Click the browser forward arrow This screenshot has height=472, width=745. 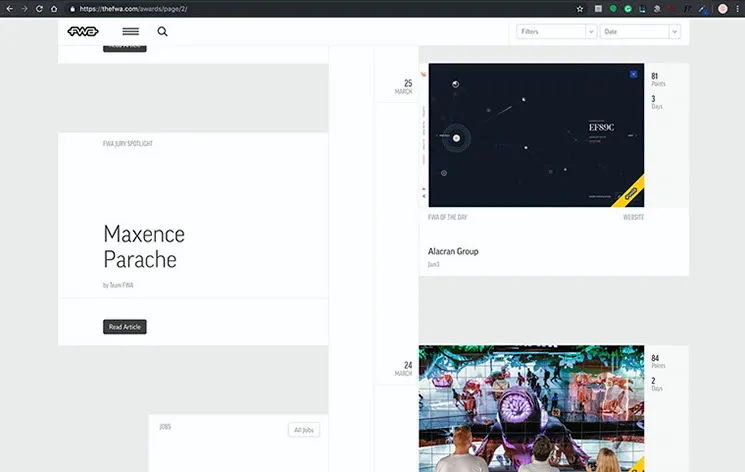pos(24,8)
